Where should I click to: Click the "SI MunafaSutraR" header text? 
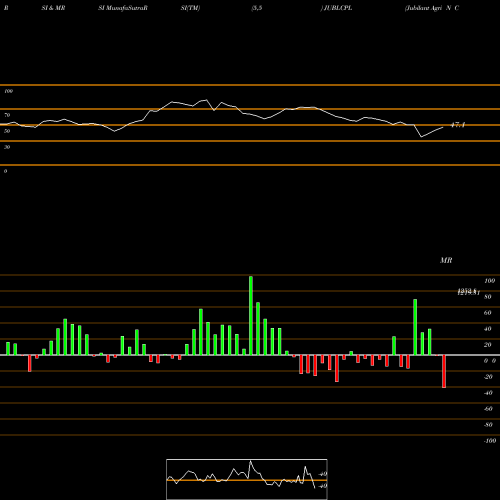point(123,8)
